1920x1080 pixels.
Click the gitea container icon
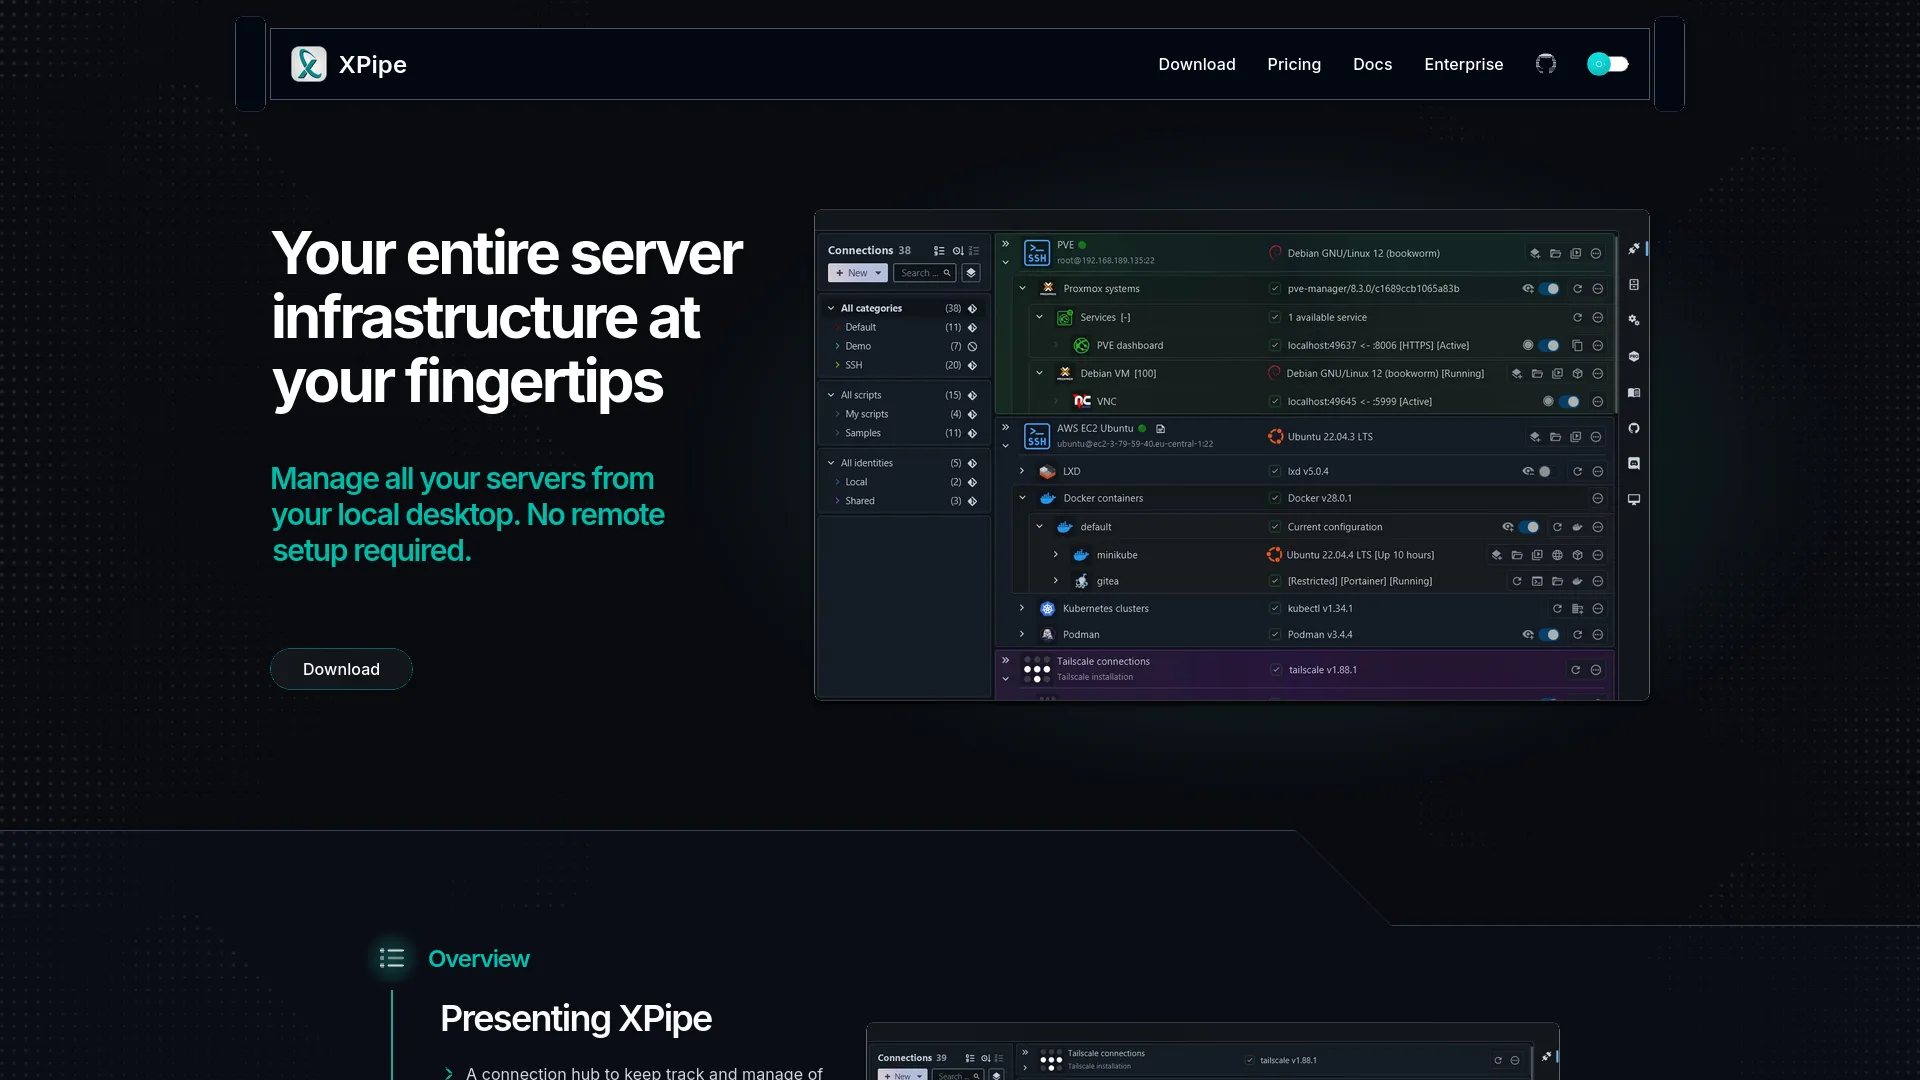tap(1081, 581)
